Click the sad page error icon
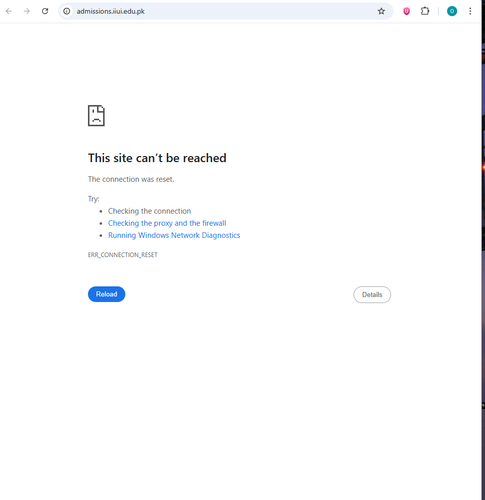Screen dimensions: 485x500 click(96, 116)
